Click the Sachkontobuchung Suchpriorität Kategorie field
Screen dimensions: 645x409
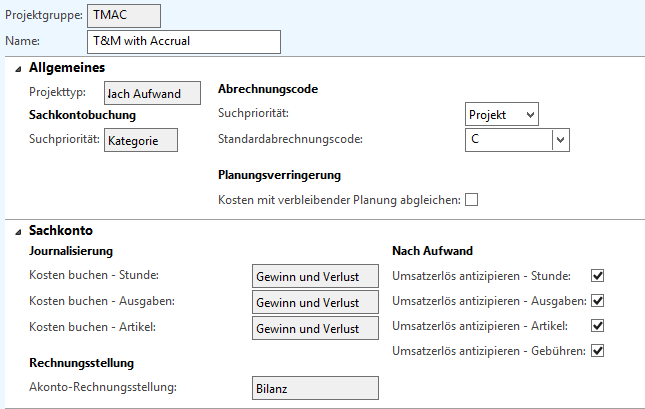[140, 140]
